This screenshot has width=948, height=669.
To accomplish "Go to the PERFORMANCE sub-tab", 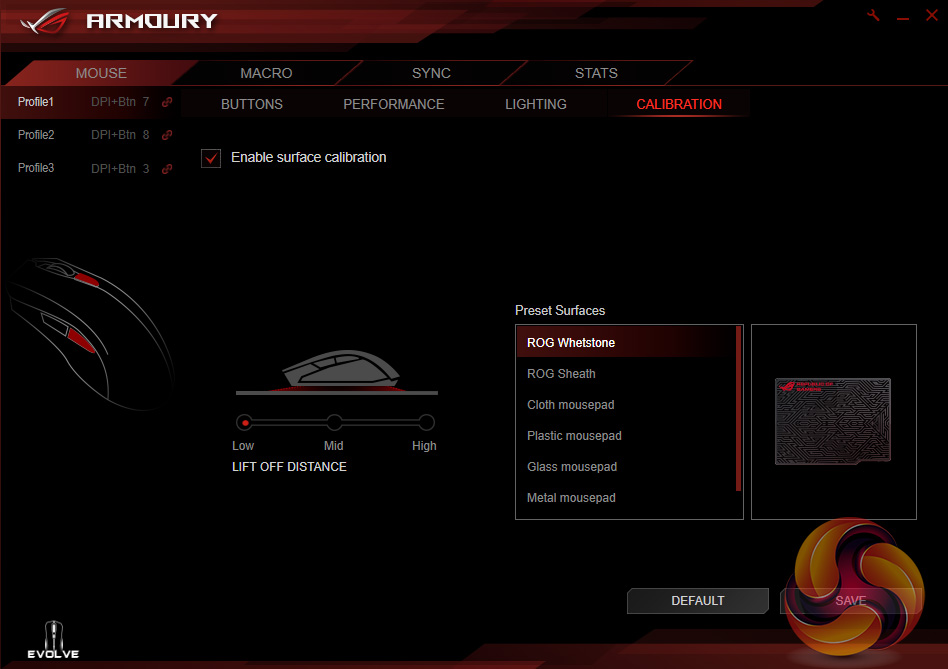I will pyautogui.click(x=394, y=104).
